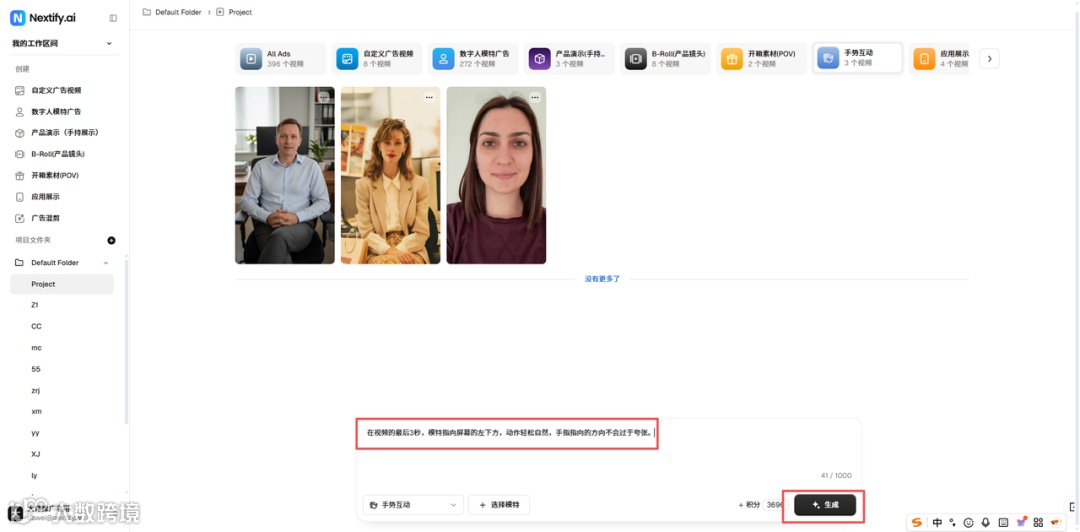This screenshot has height=532, width=1080.
Task: Open the 手势互动 type dropdown
Action: point(413,505)
